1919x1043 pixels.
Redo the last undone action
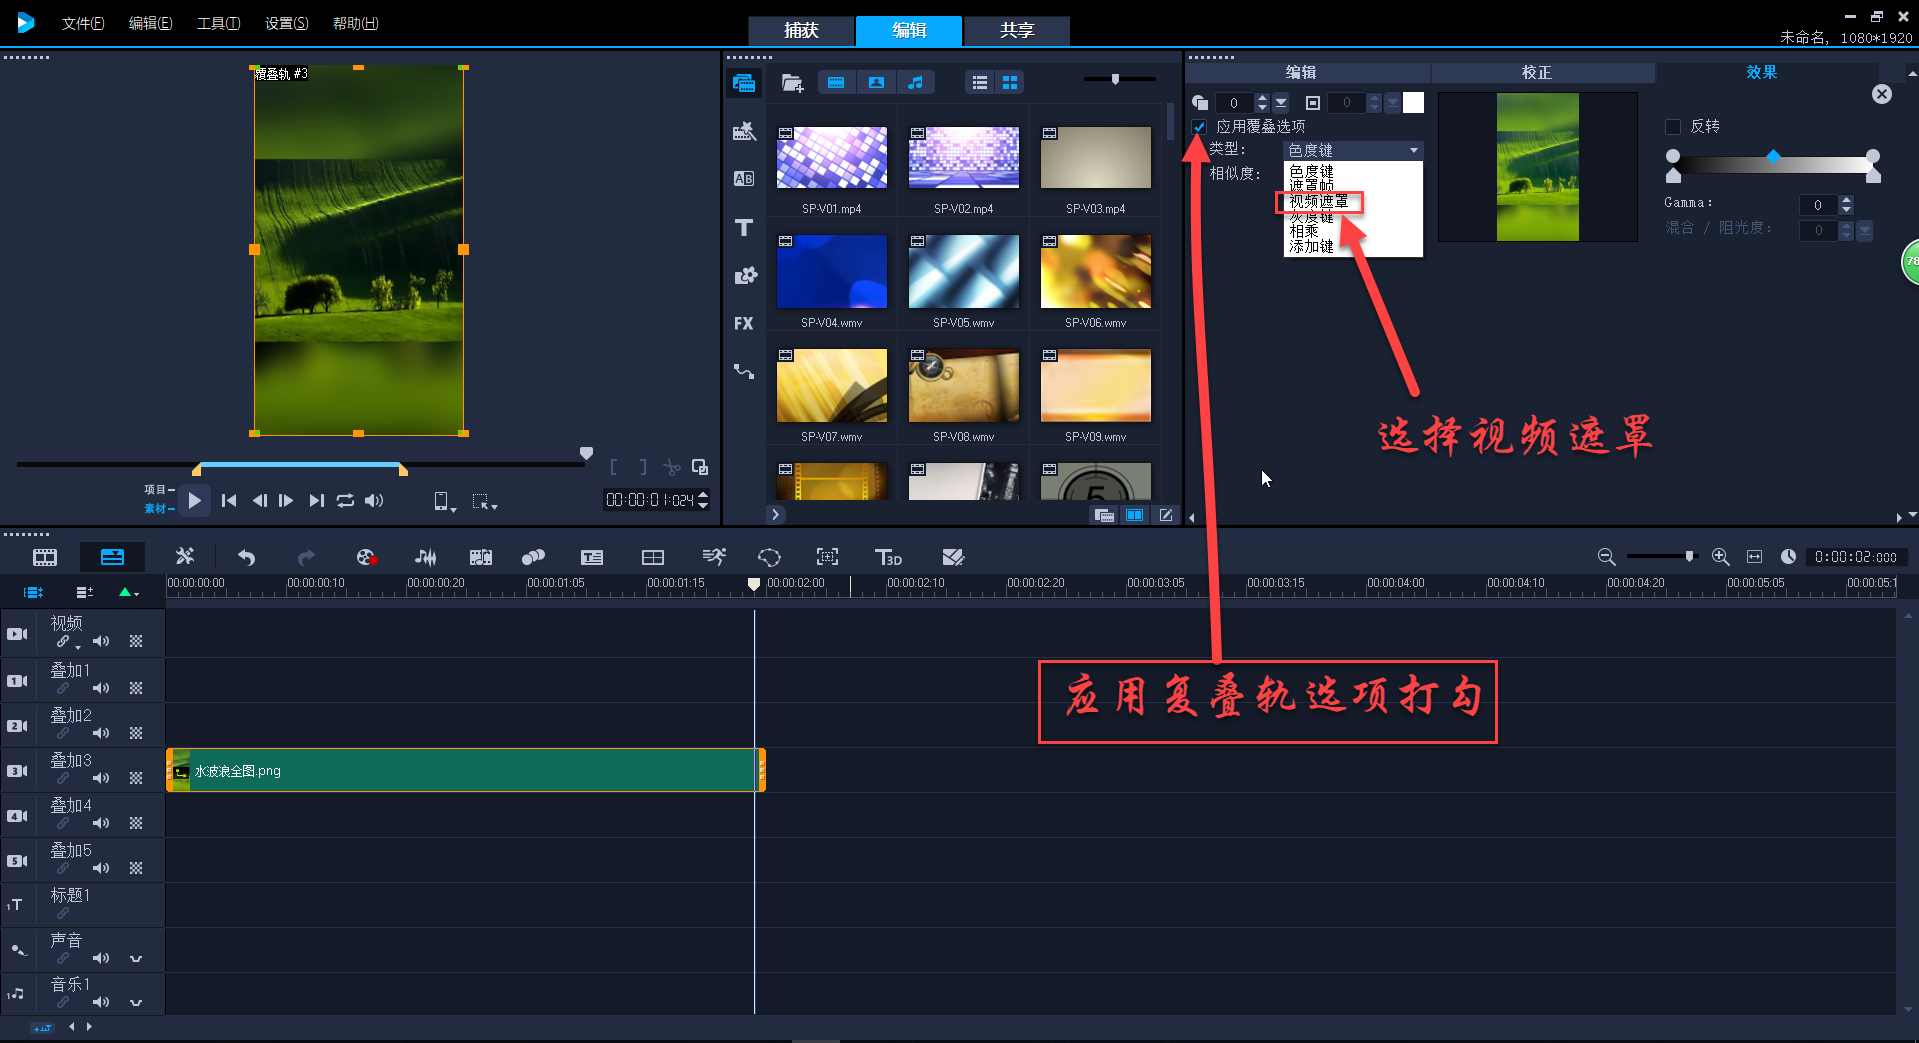pyautogui.click(x=306, y=557)
